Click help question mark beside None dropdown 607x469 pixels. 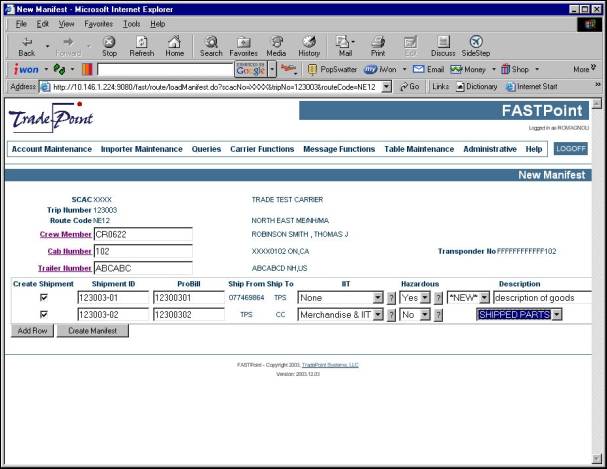point(391,298)
